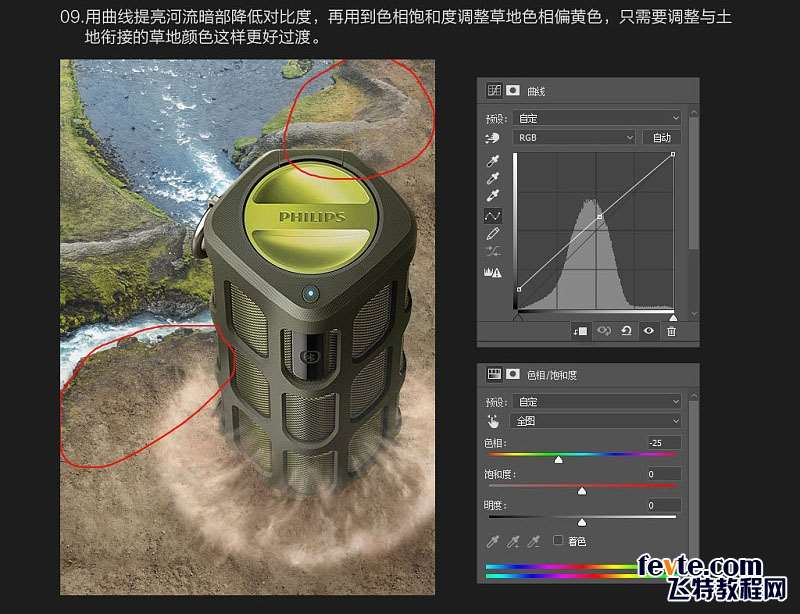Pick the white point eyedropper in Curves
This screenshot has width=800, height=614.
coord(492,196)
